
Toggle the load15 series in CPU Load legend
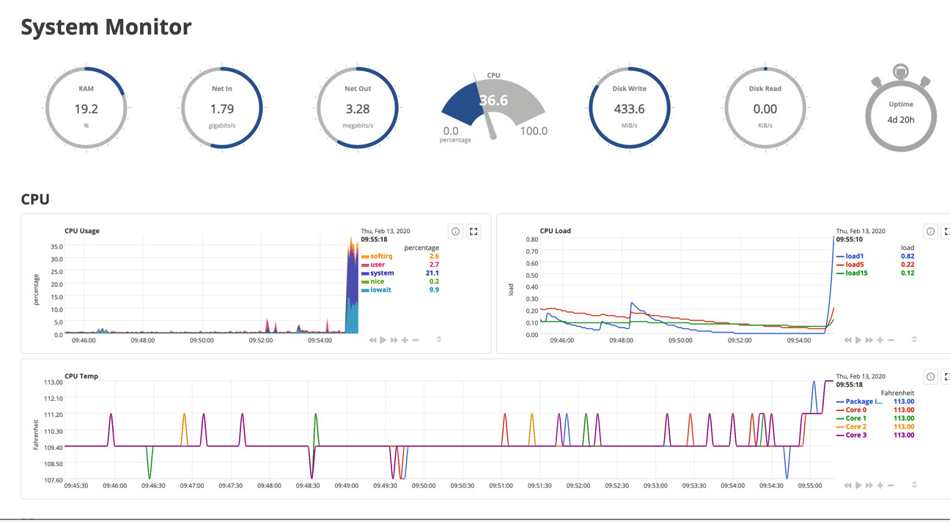point(855,273)
